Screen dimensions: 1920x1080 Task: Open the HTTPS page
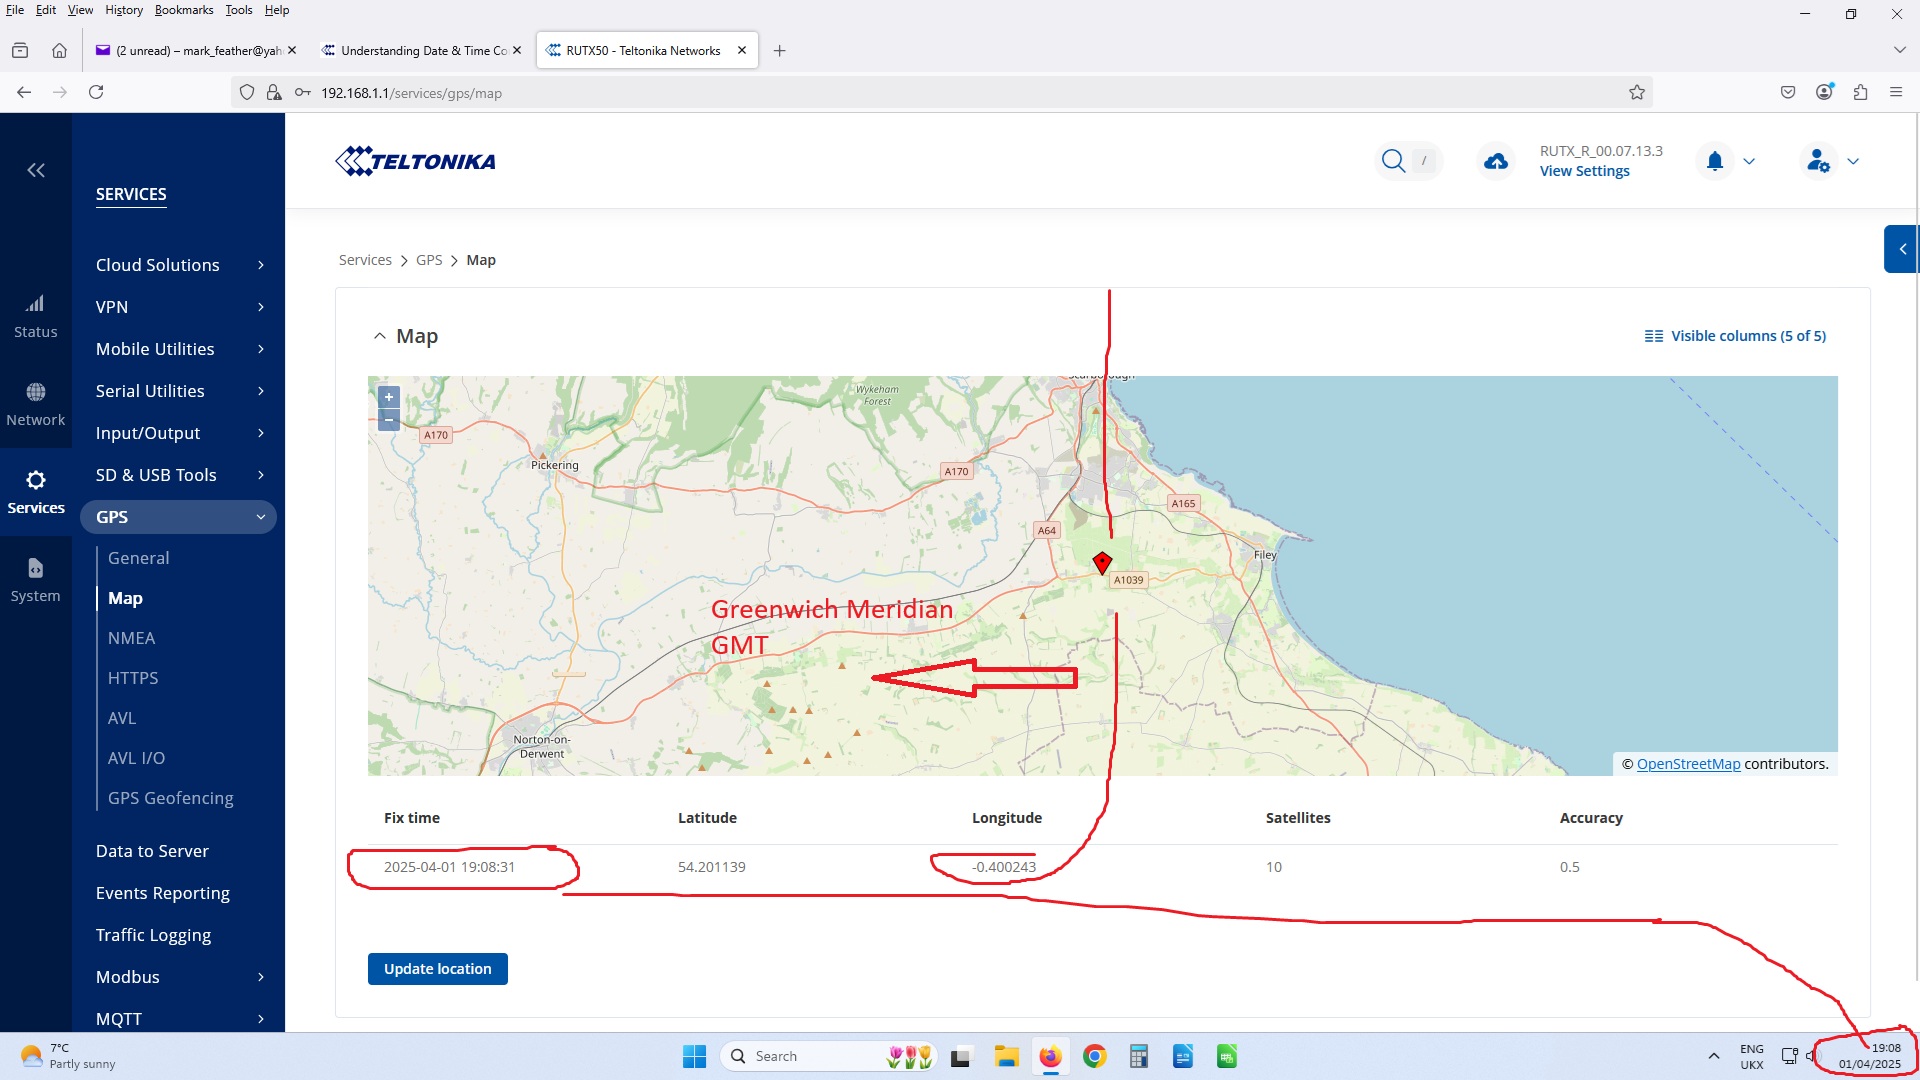[x=133, y=678]
